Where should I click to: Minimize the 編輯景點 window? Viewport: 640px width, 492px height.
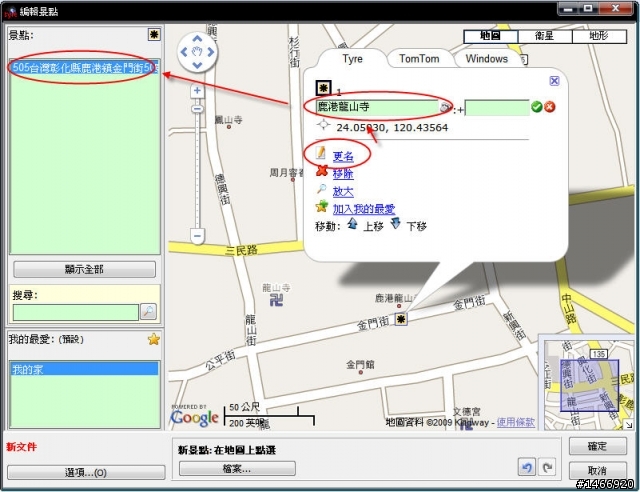coord(568,9)
